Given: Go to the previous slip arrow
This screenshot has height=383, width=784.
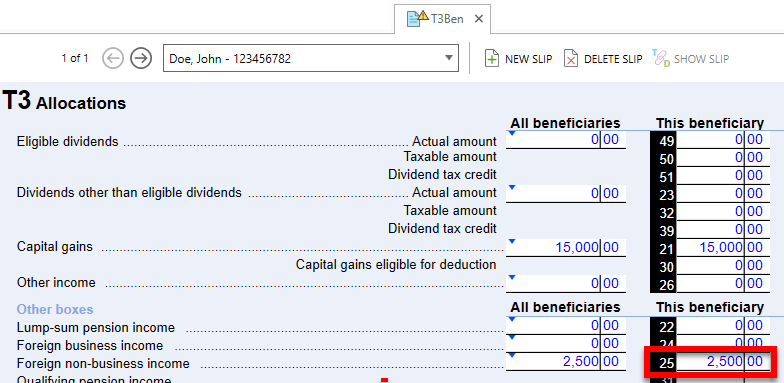Looking at the screenshot, I should (x=113, y=58).
